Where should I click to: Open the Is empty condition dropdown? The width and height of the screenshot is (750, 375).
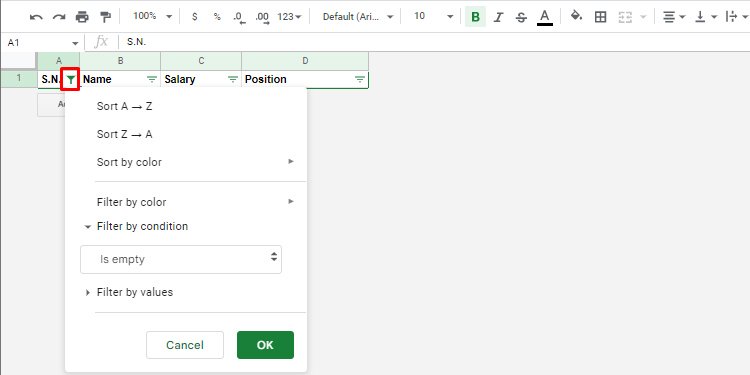pyautogui.click(x=181, y=259)
